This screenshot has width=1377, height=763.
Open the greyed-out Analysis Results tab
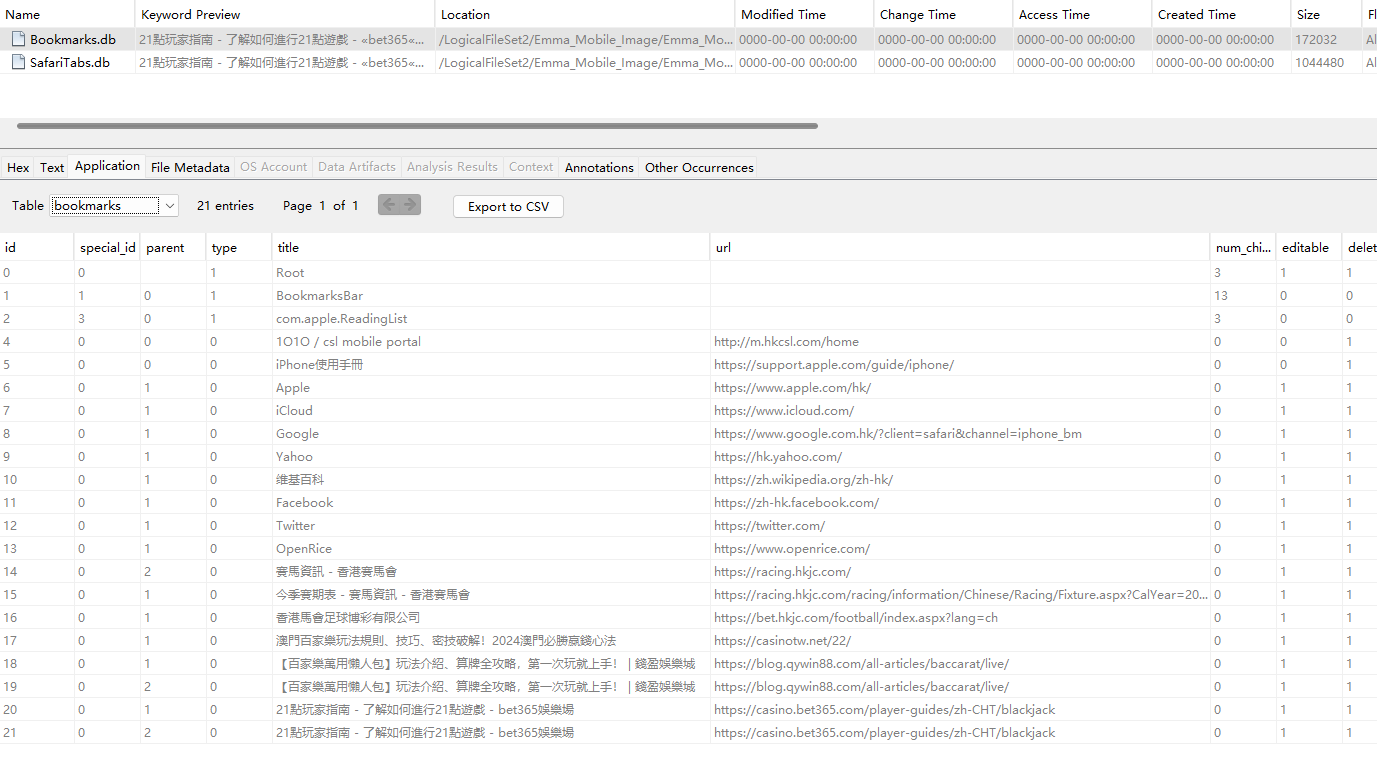point(452,167)
